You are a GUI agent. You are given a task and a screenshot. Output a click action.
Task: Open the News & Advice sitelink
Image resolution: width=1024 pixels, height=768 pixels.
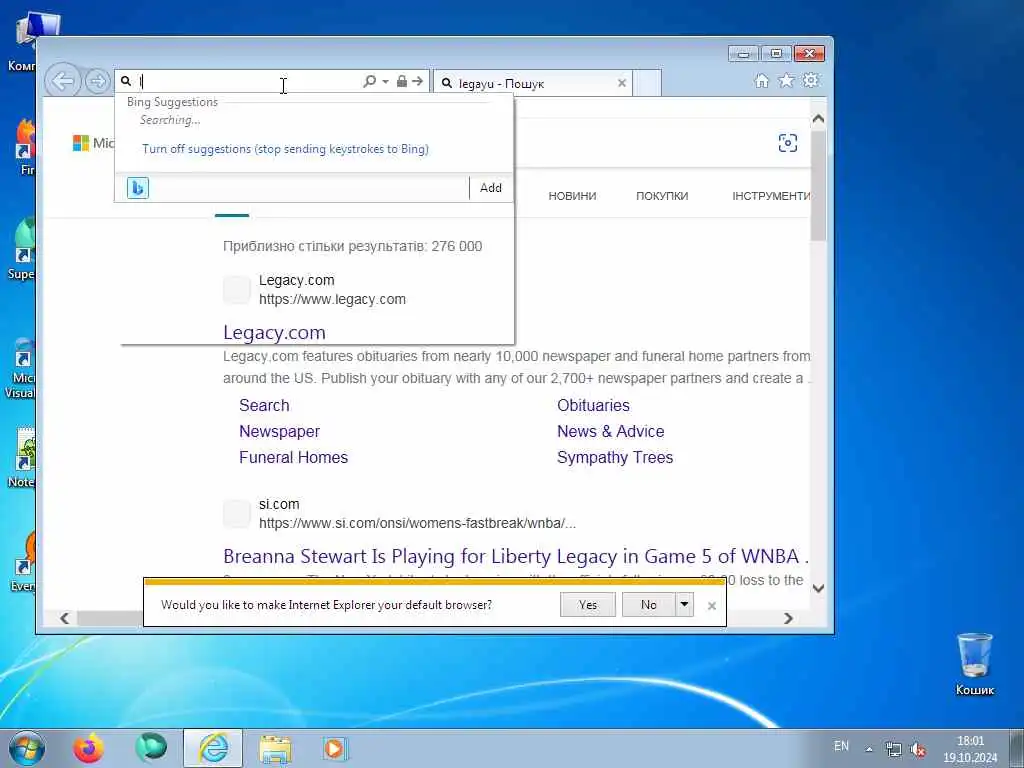pyautogui.click(x=610, y=432)
